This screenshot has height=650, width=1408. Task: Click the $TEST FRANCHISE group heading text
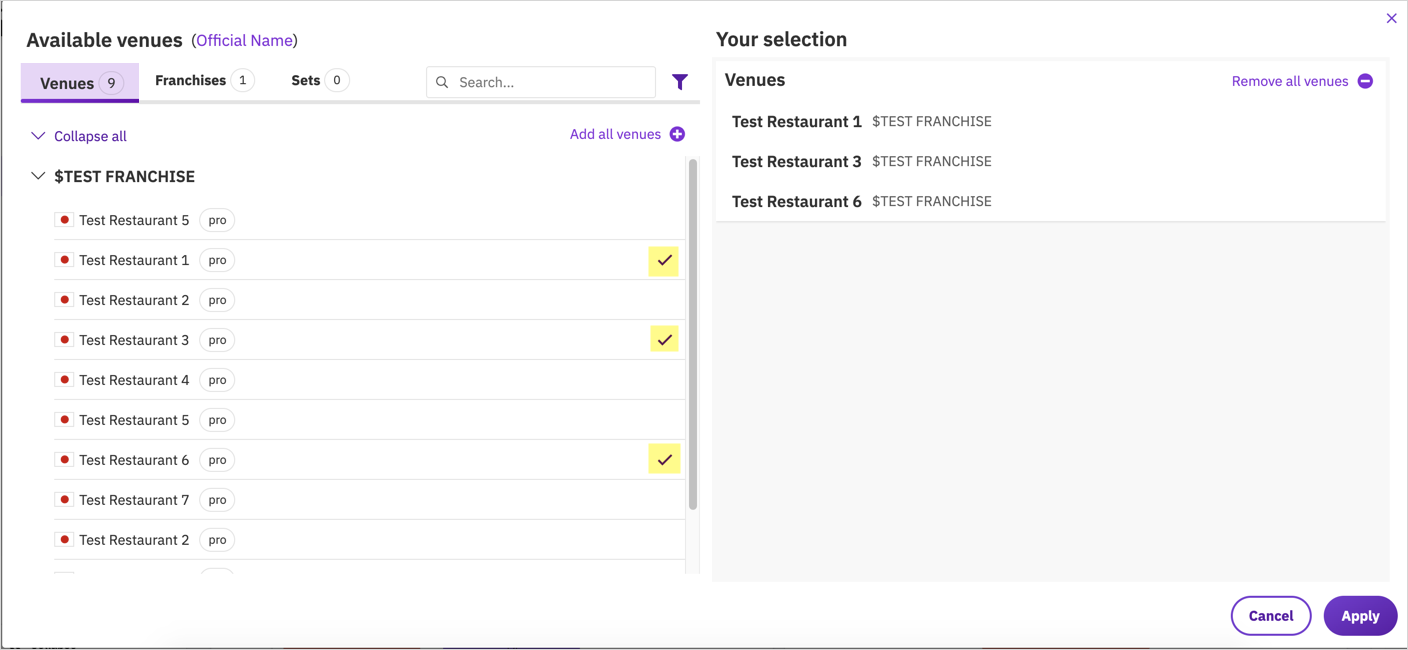click(x=124, y=176)
